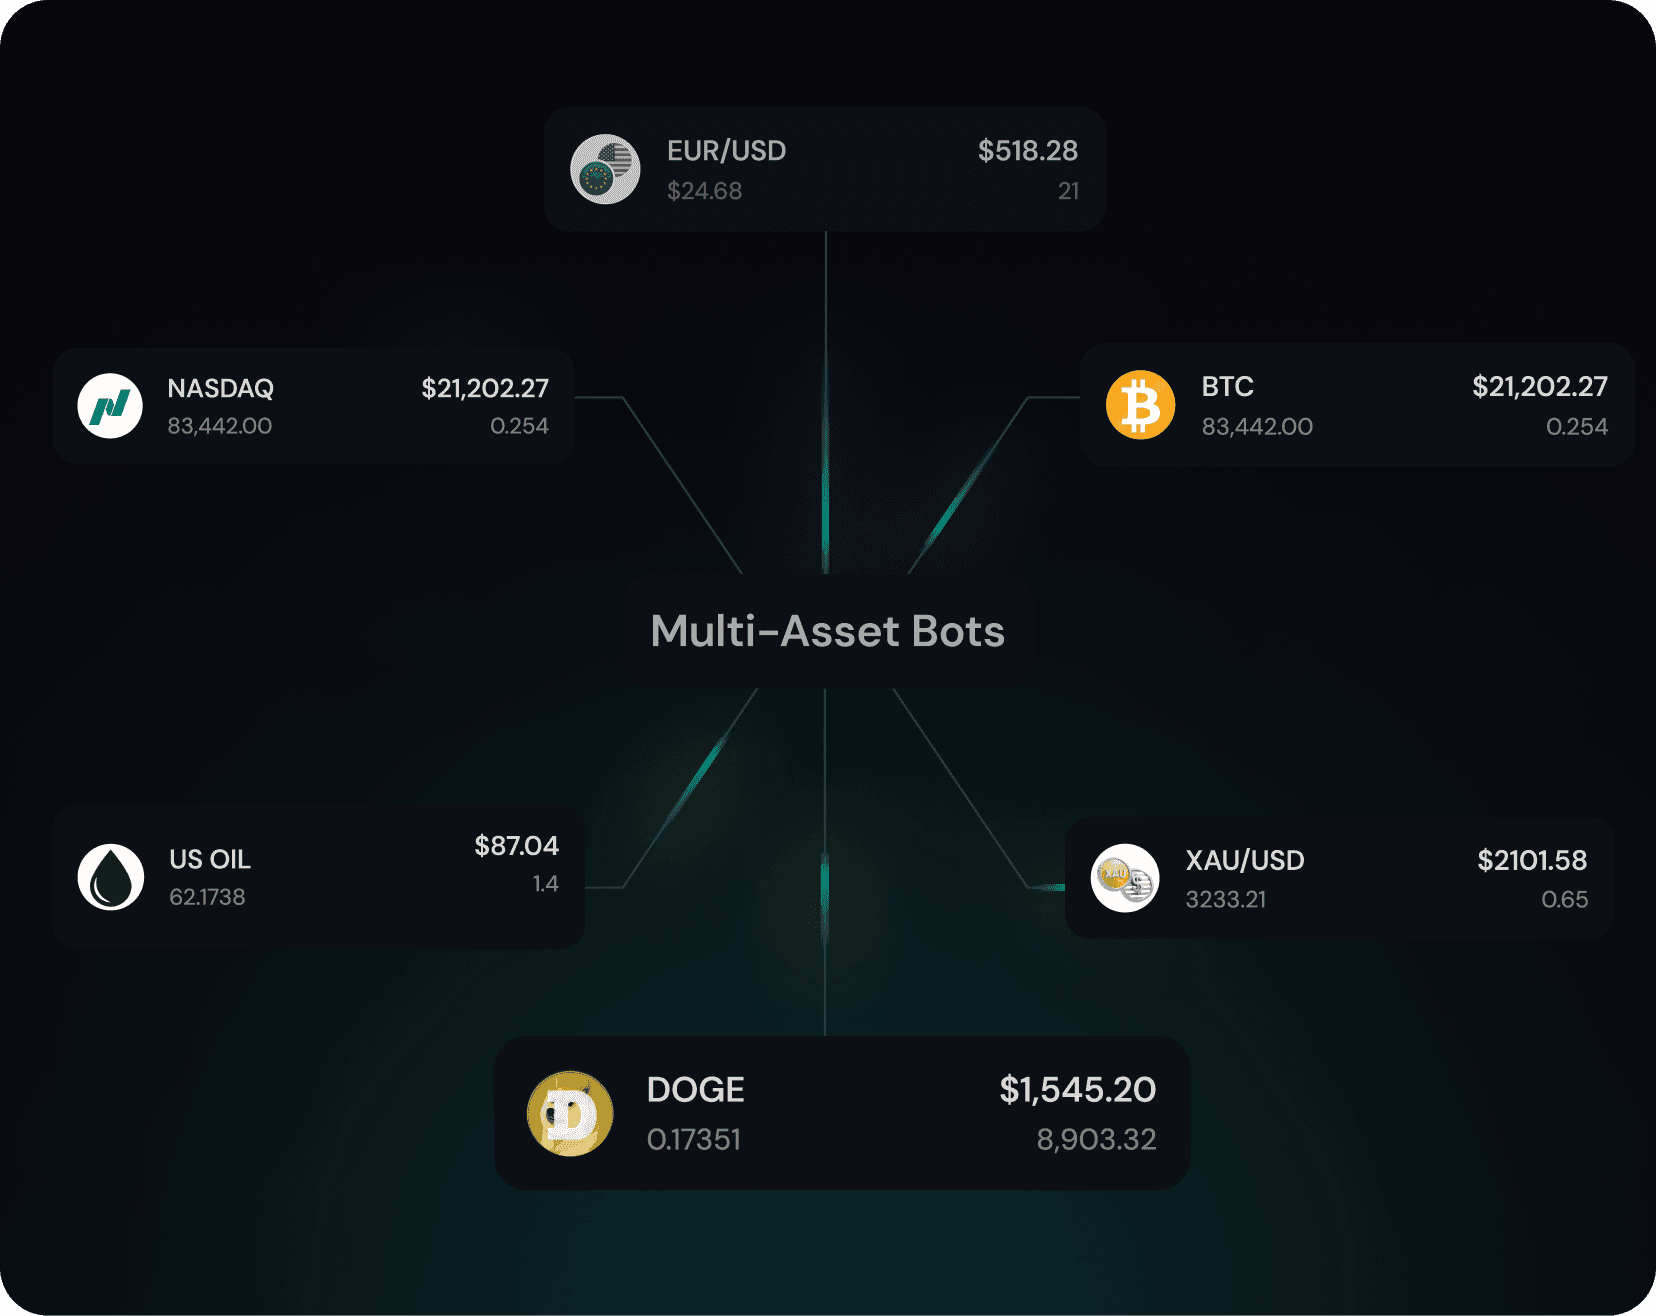This screenshot has width=1656, height=1316.
Task: Click the BTC asset name
Action: pyautogui.click(x=1227, y=387)
